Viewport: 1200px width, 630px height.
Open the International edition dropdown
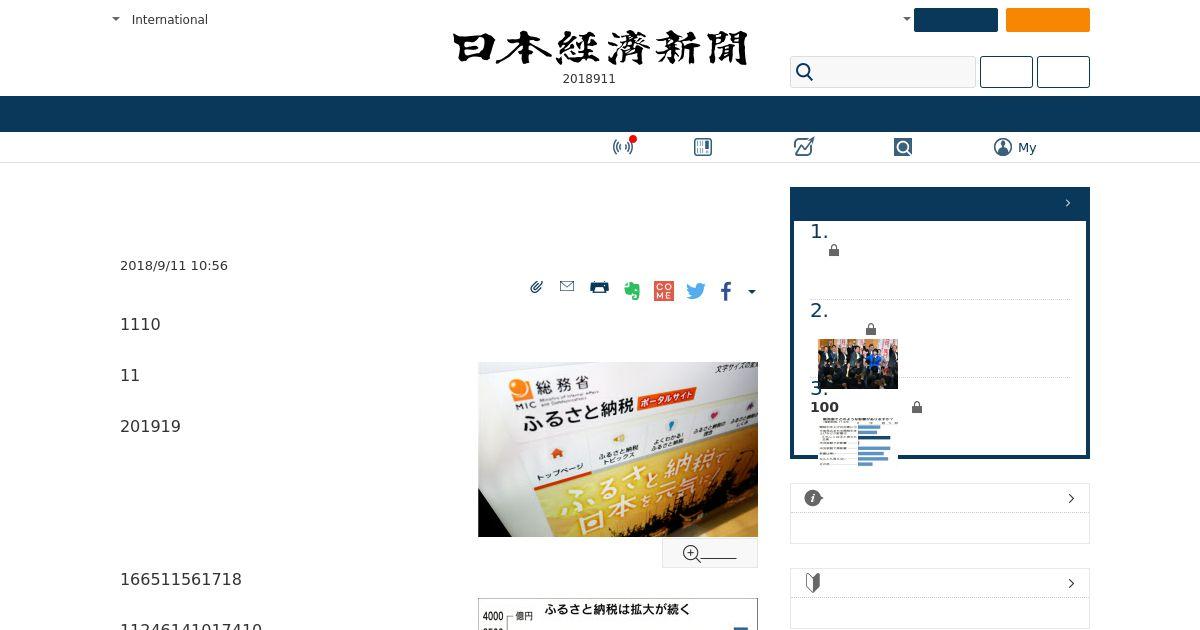(x=160, y=19)
